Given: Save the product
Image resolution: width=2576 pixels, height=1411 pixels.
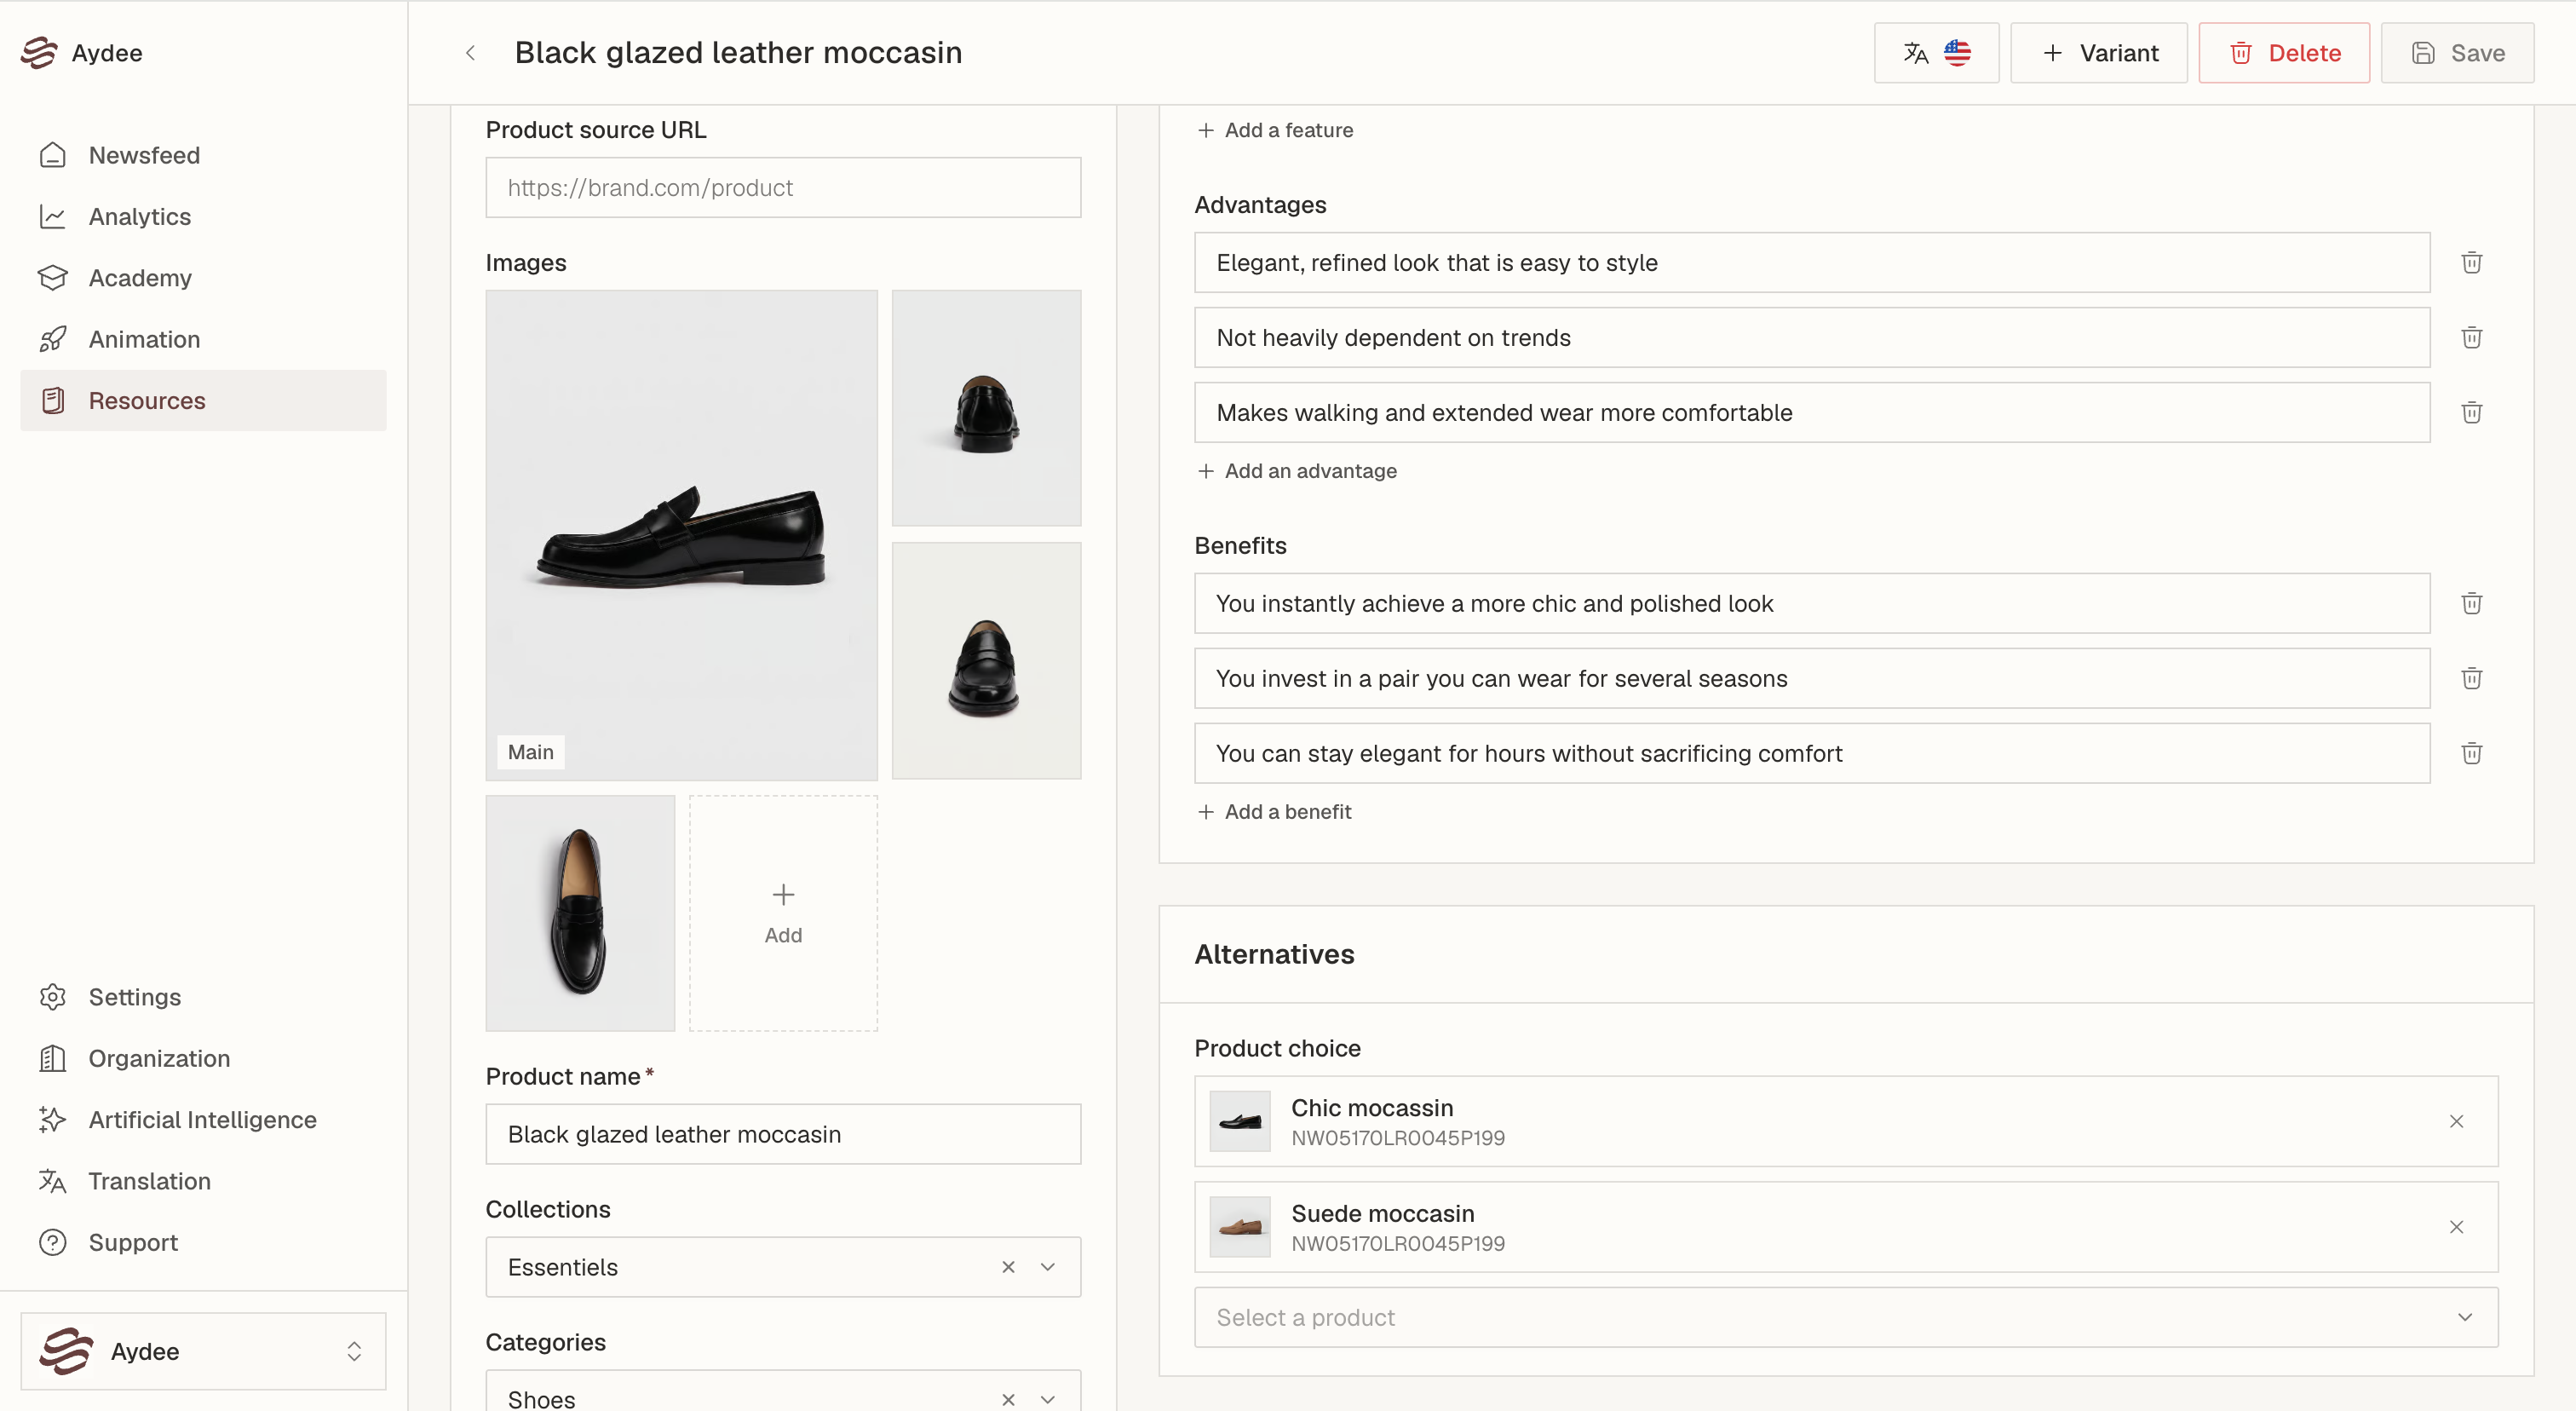Looking at the screenshot, I should [2457, 53].
